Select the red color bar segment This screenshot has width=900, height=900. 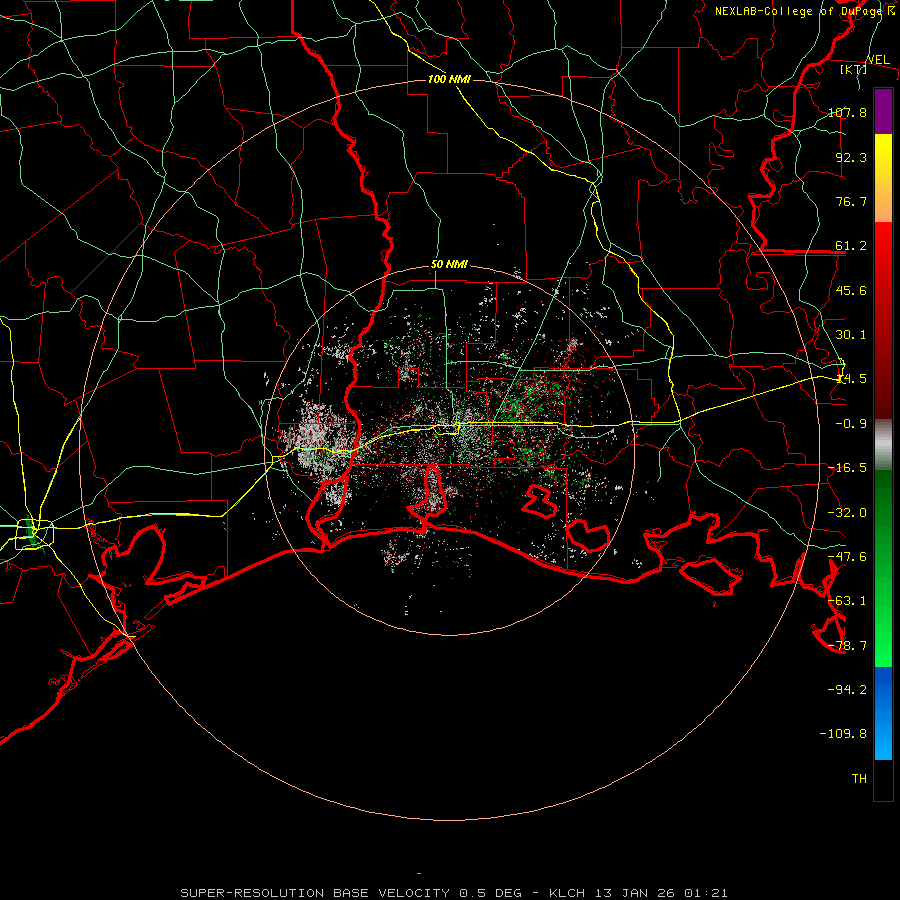coord(883,320)
